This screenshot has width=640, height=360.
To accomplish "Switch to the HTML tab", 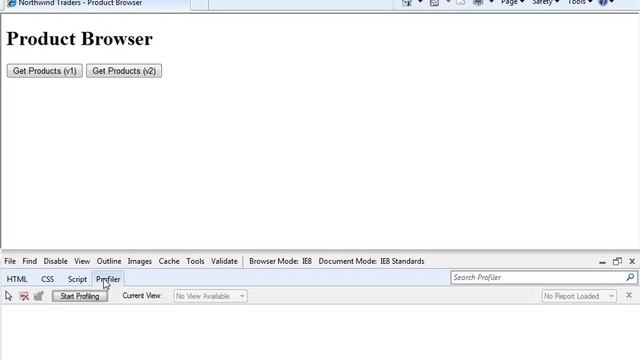I will [x=17, y=279].
